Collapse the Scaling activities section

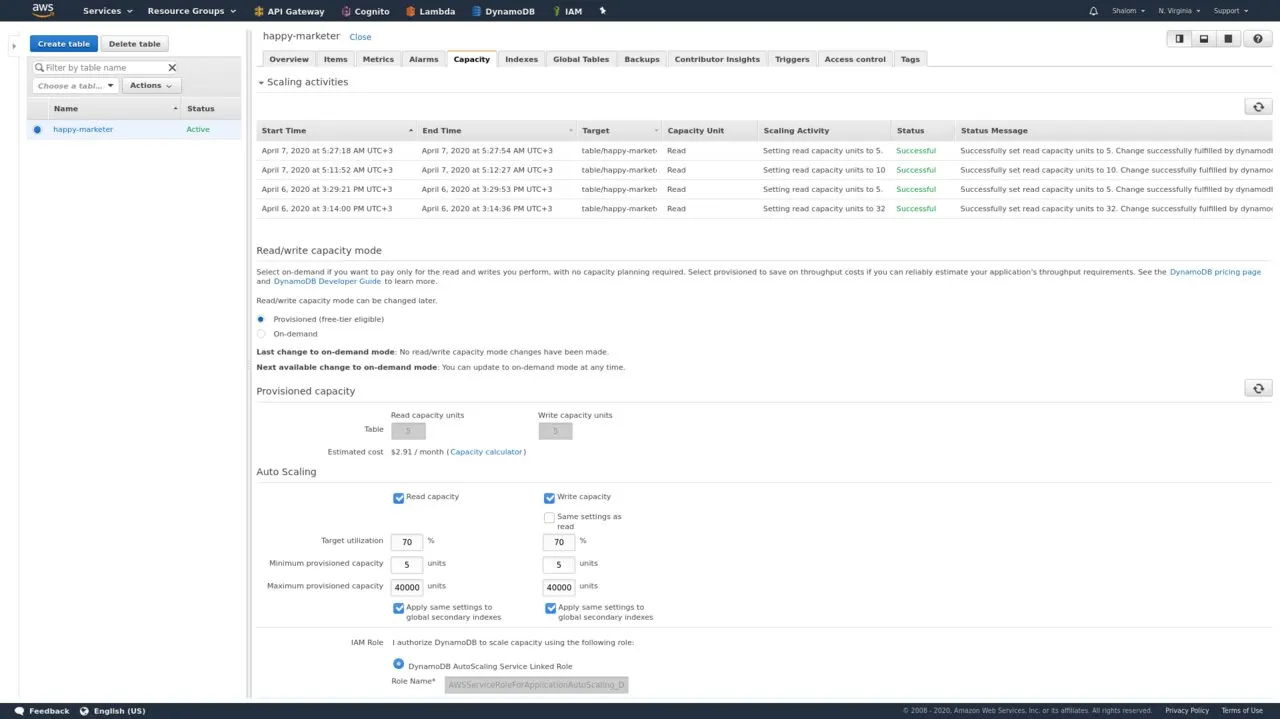pyautogui.click(x=302, y=82)
